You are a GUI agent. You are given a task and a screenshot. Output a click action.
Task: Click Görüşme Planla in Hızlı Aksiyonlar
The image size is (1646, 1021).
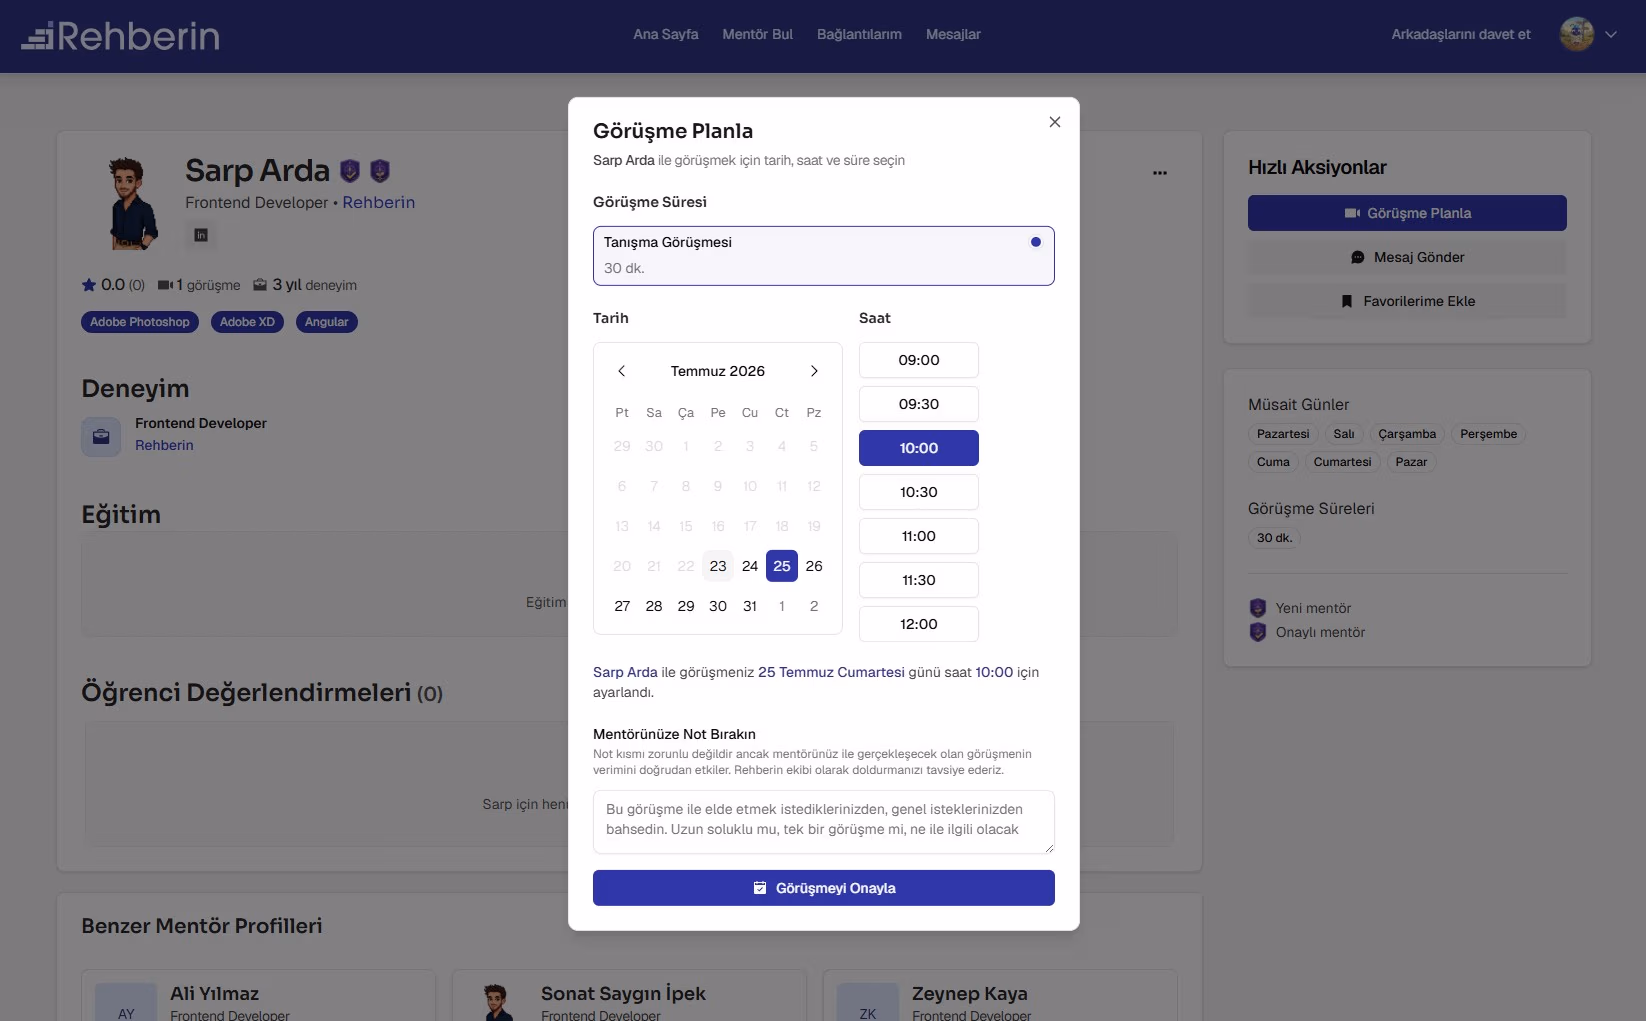pos(1407,213)
